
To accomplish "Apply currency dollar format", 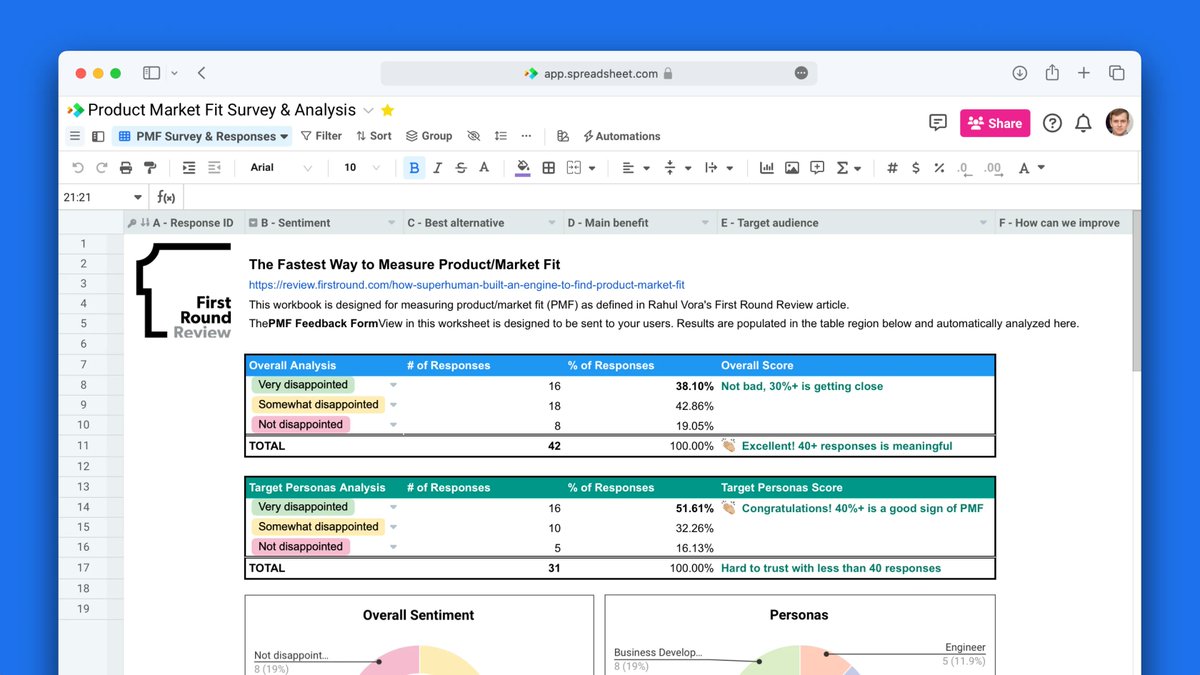I will coord(916,168).
